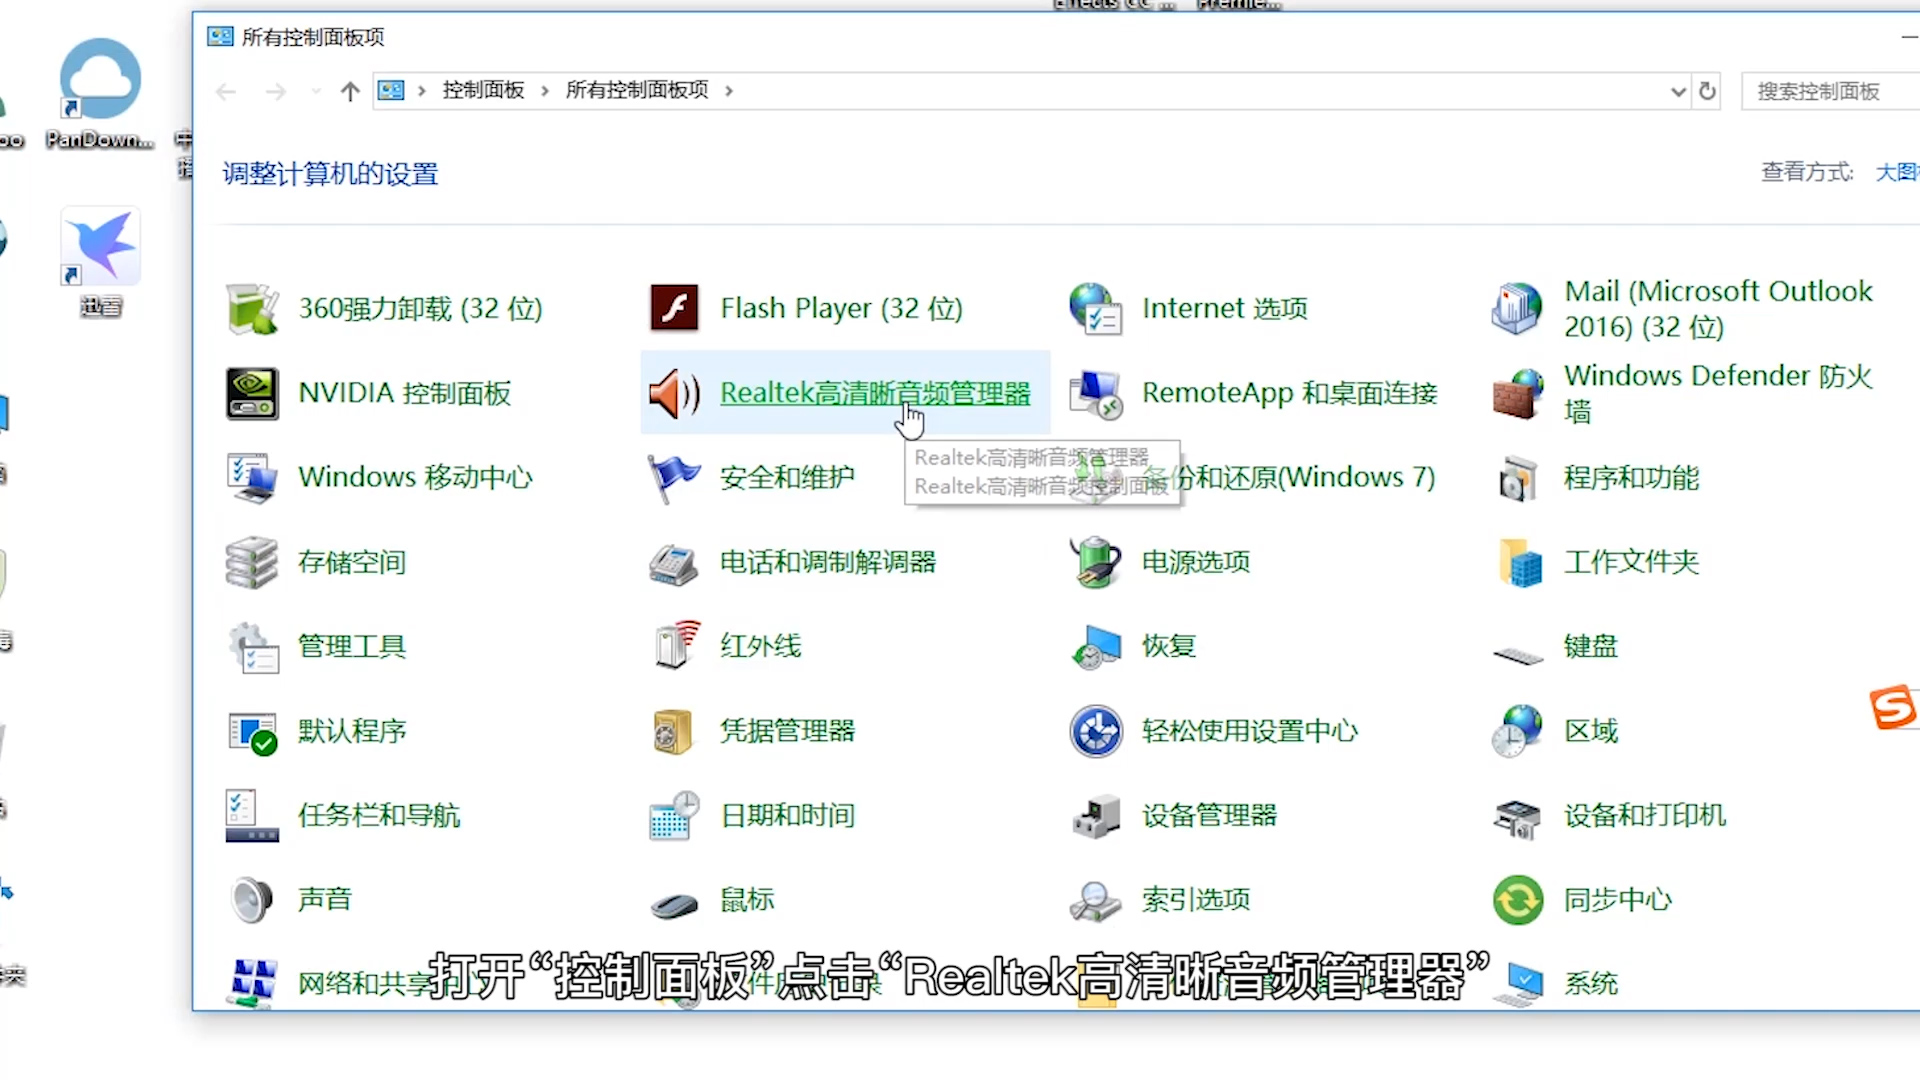Expand the chevron after 所有控制面板项 breadcrumb
1920x1080 pixels.
click(x=729, y=91)
